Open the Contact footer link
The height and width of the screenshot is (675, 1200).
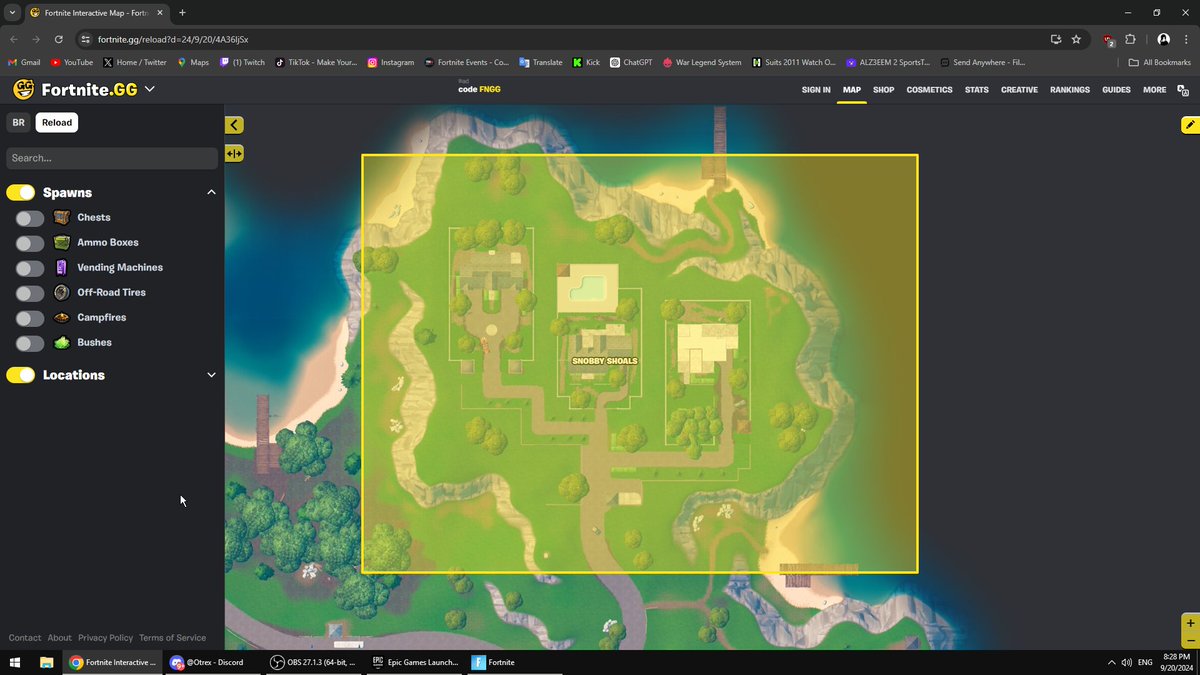(25, 638)
